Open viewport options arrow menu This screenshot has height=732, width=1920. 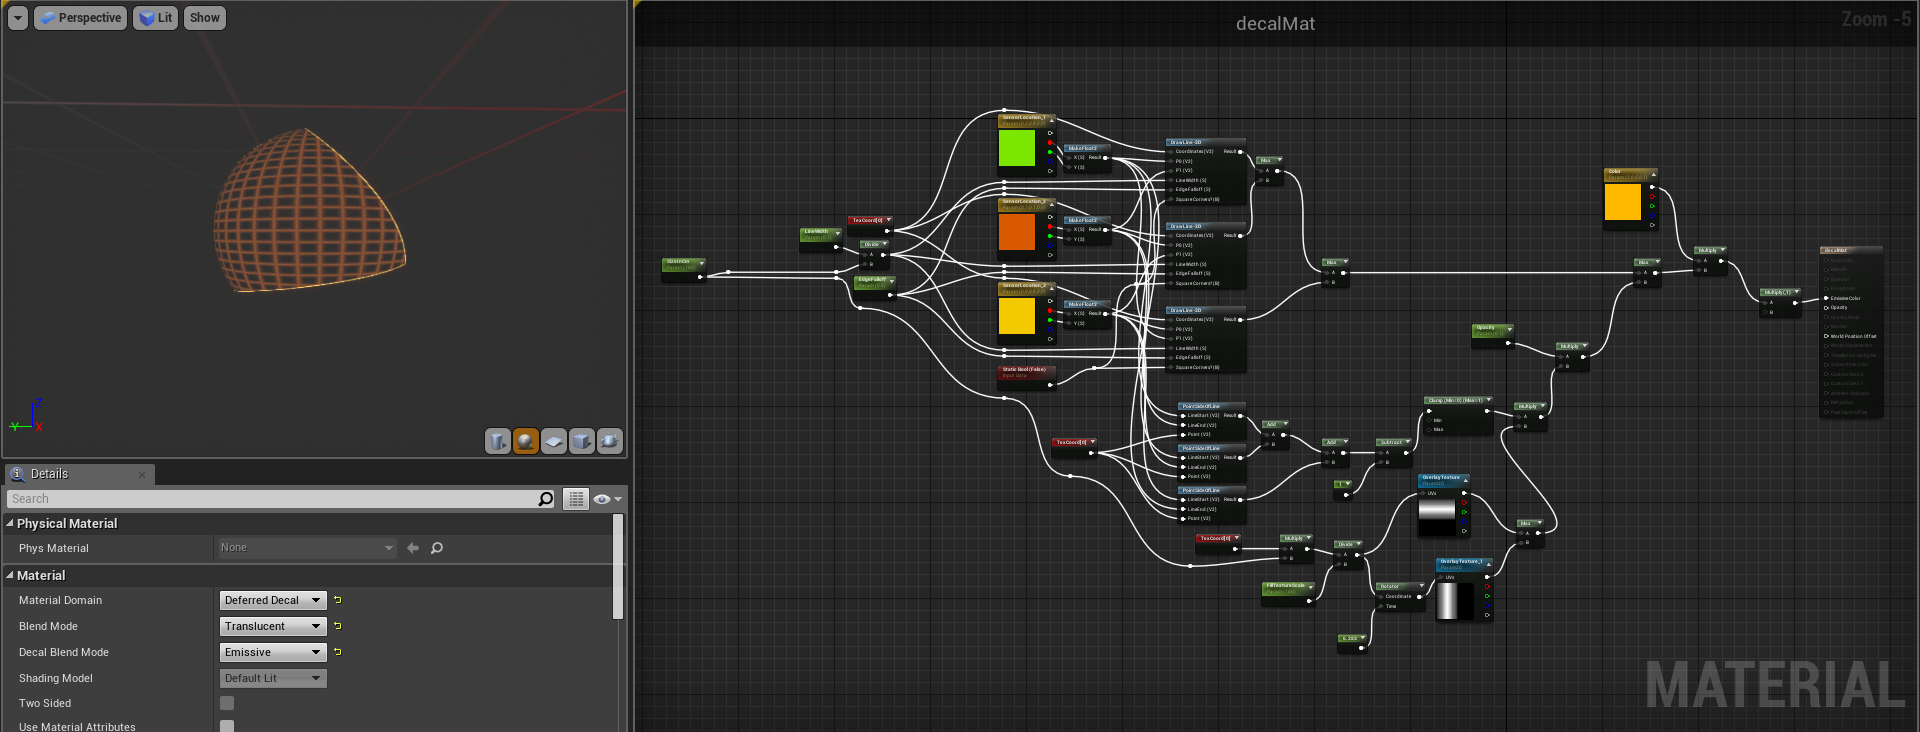(18, 18)
